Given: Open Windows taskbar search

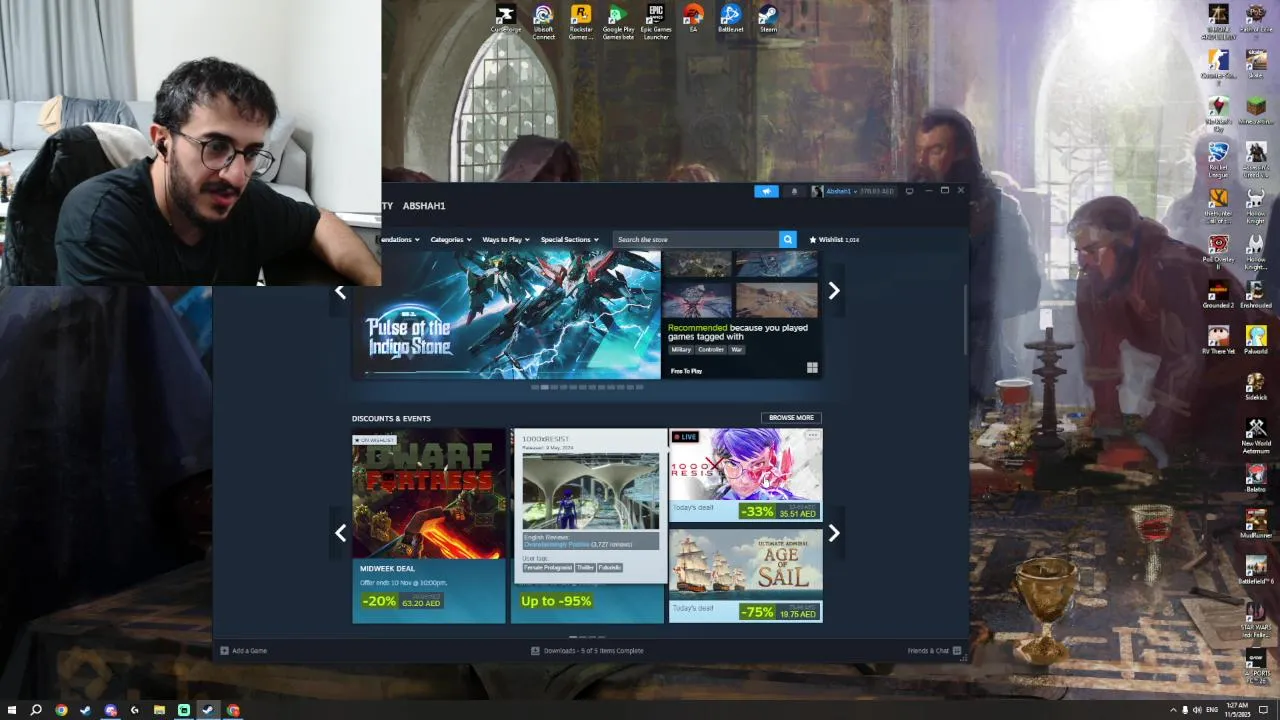Looking at the screenshot, I should 36,710.
